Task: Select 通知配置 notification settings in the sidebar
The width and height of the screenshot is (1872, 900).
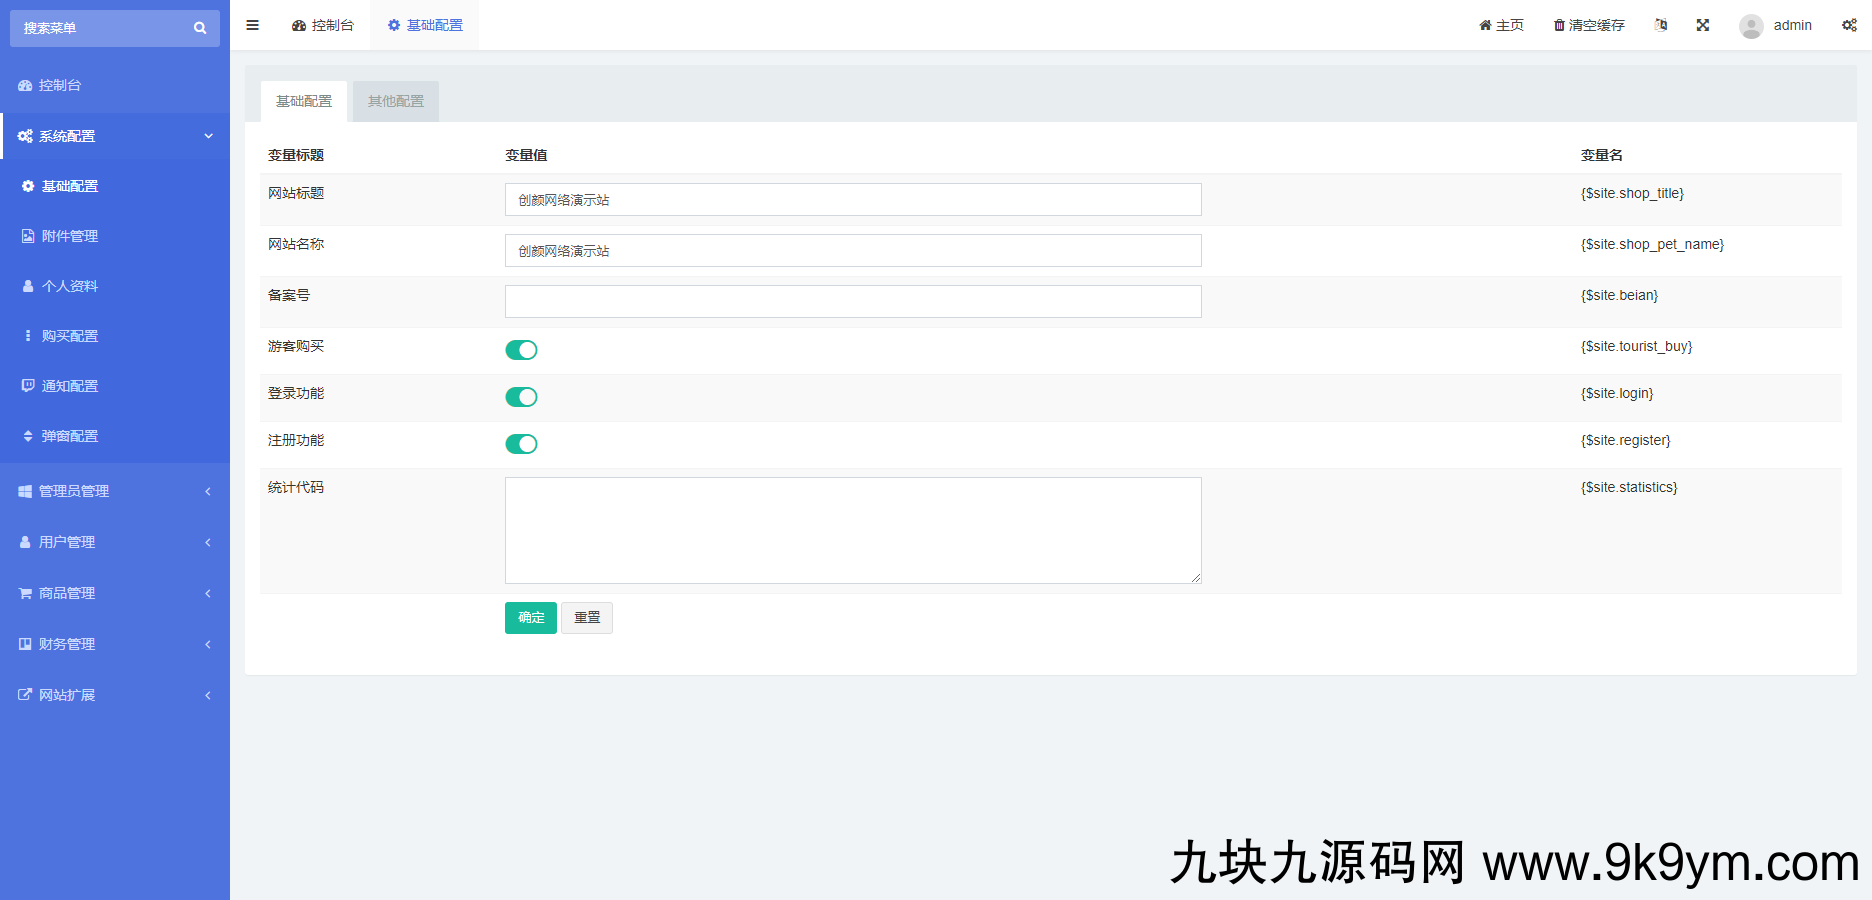Action: tap(68, 385)
